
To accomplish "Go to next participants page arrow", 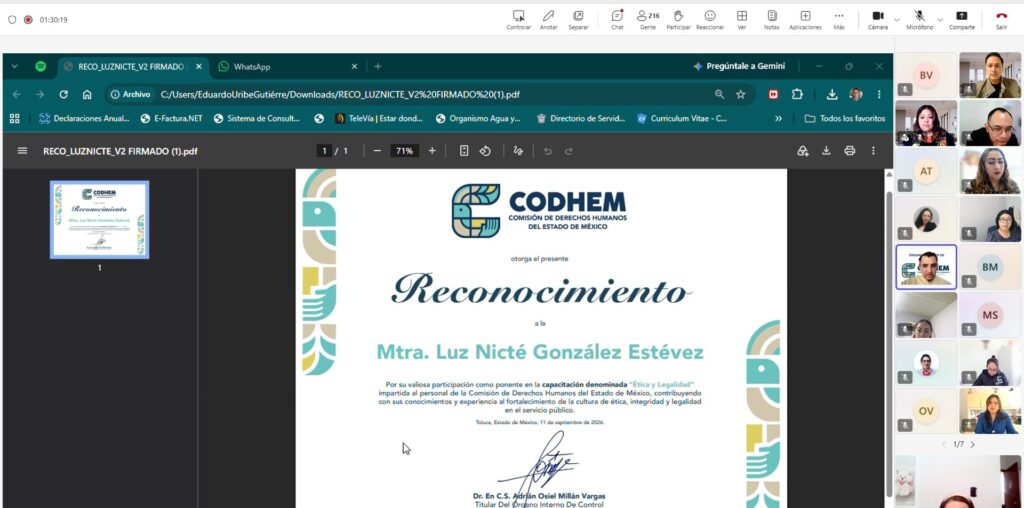I will tap(973, 444).
